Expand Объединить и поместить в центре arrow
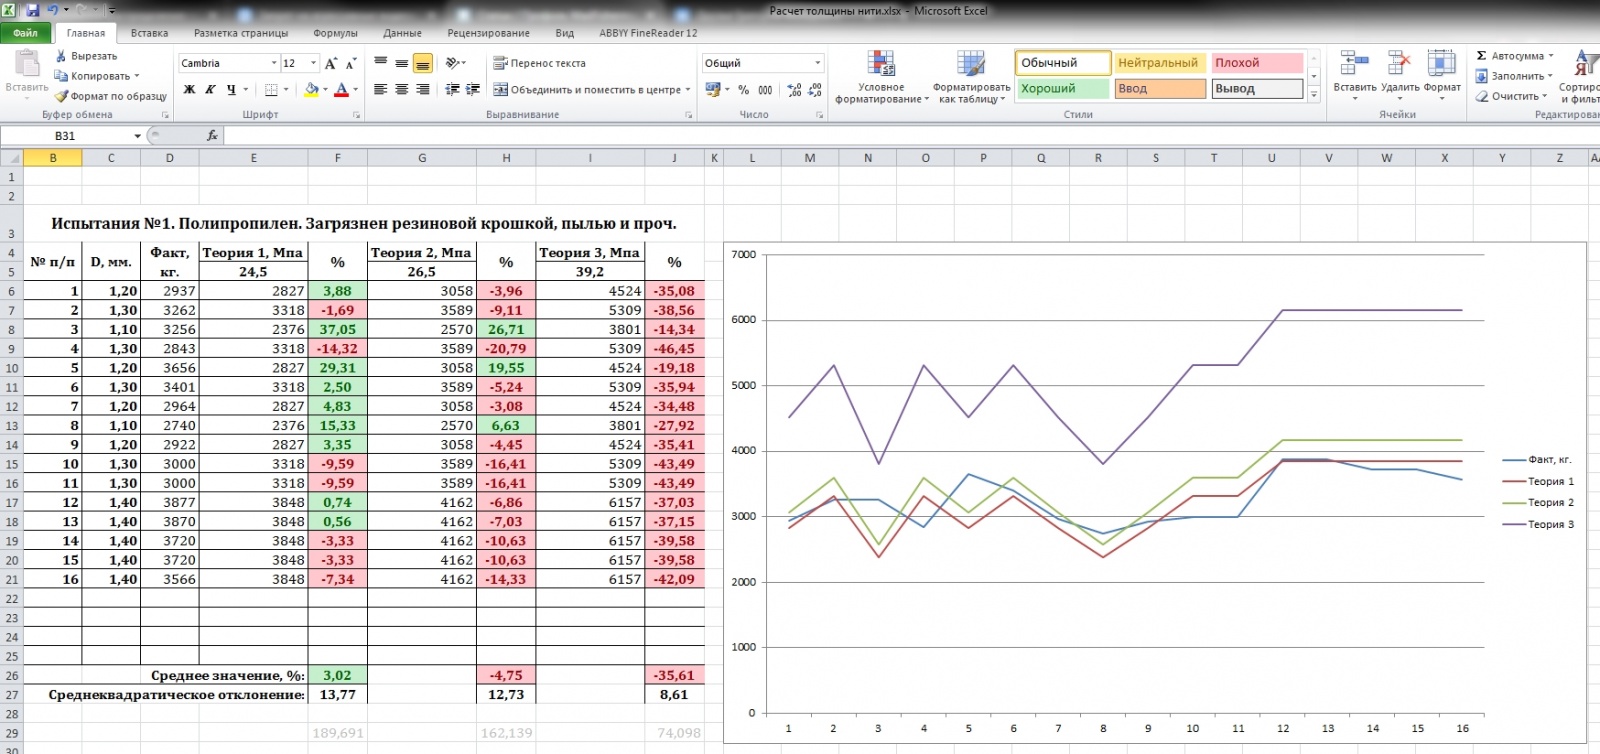 (688, 89)
